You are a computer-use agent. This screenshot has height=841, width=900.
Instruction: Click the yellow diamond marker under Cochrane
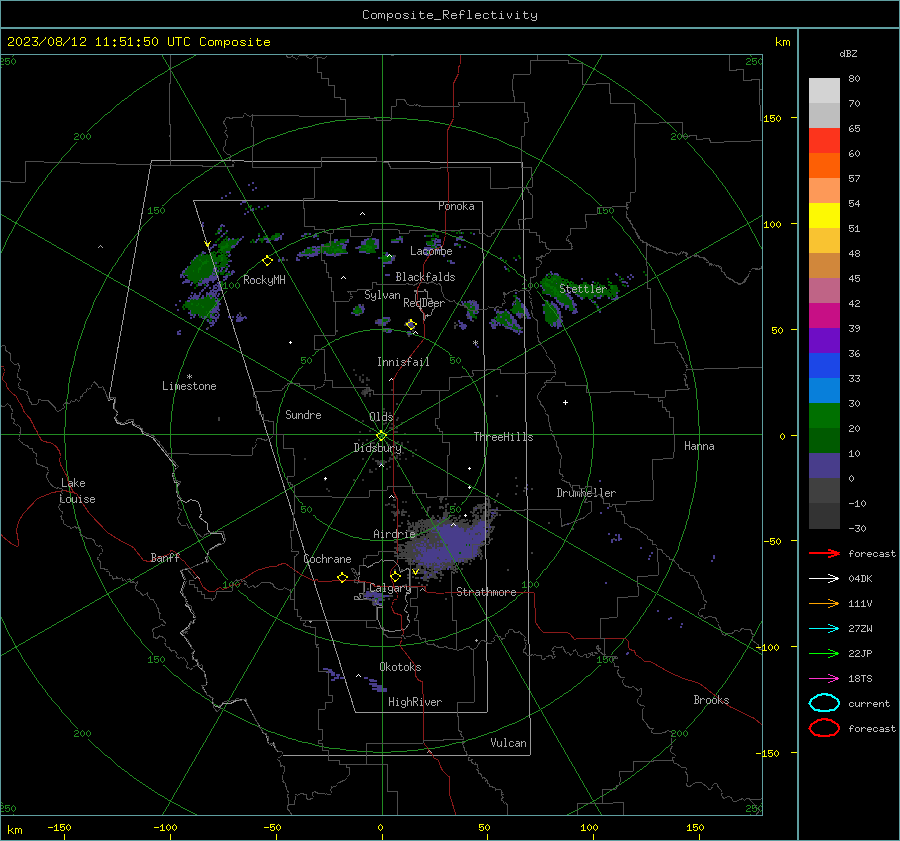[x=342, y=577]
